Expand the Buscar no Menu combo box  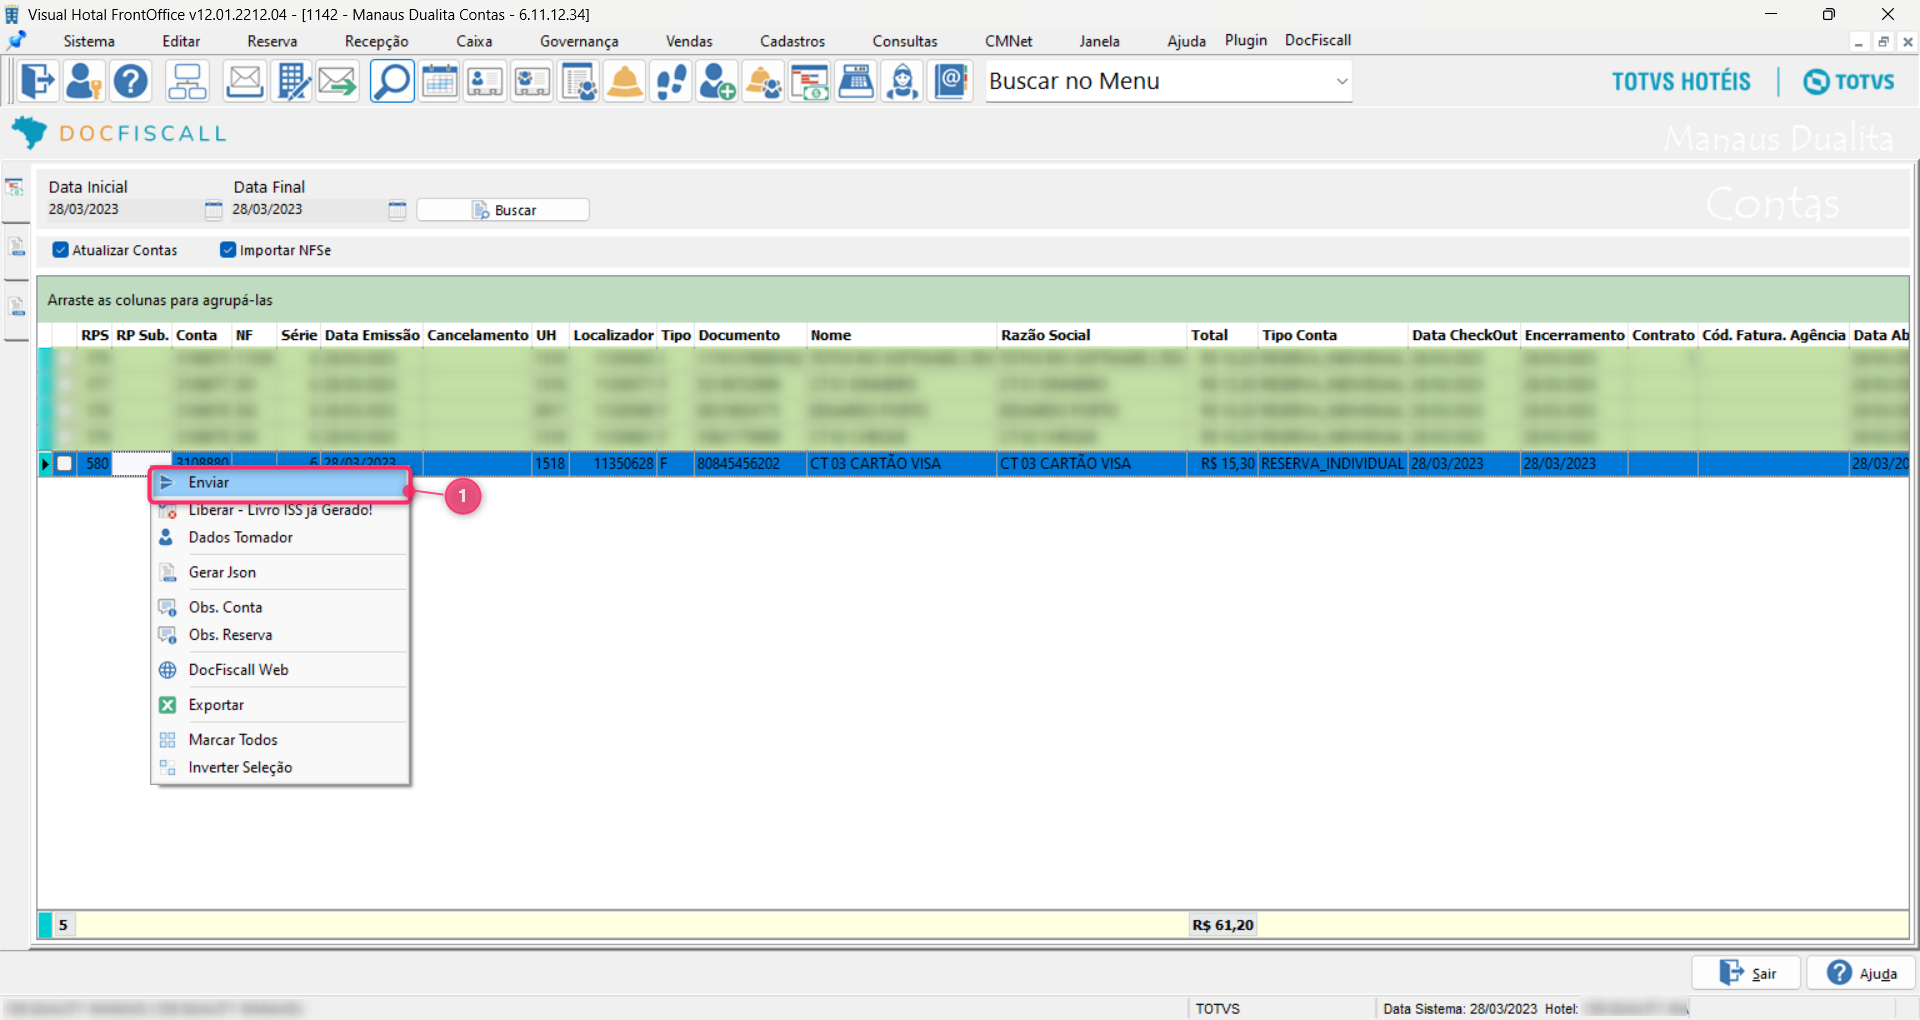1342,81
